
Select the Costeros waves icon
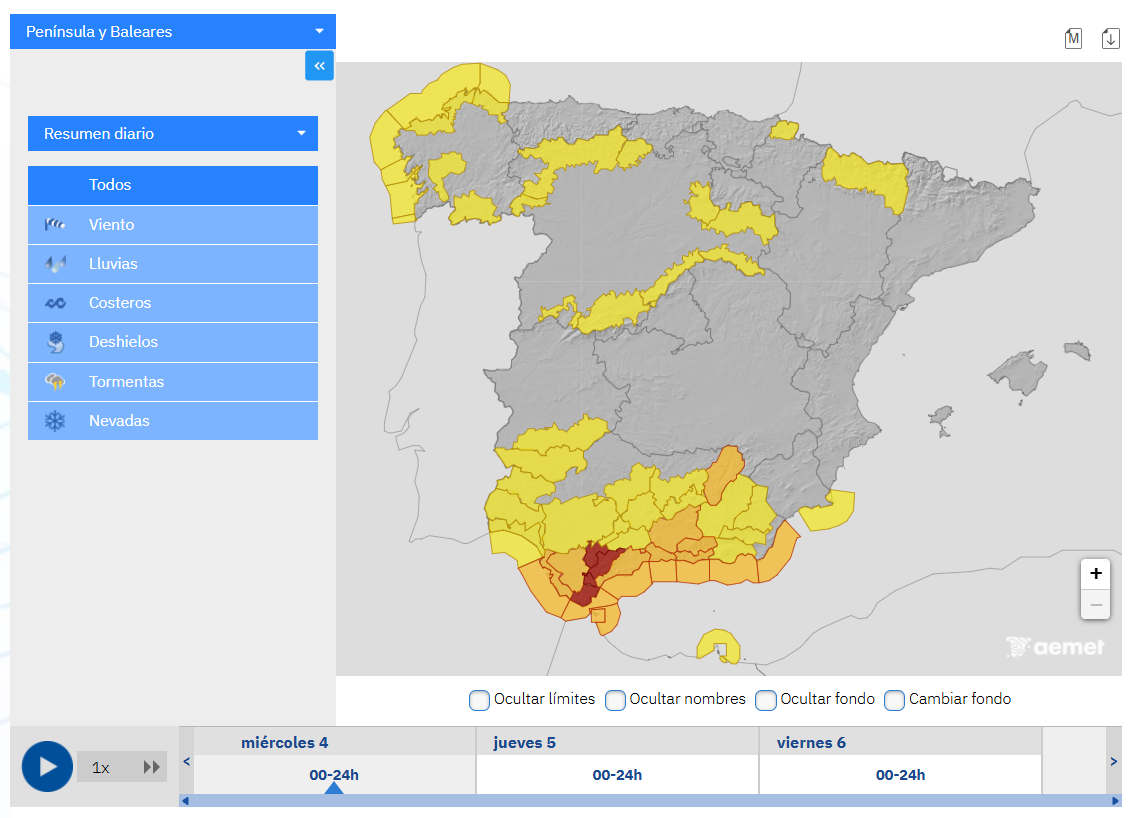click(55, 303)
